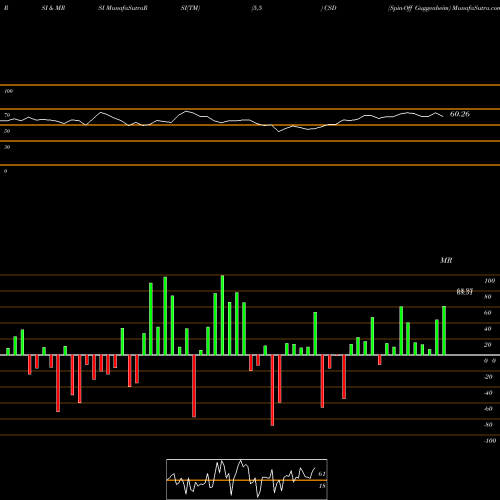The image size is (500, 500).
Task: Click the RSI current value 60.26
Action: coord(460,114)
